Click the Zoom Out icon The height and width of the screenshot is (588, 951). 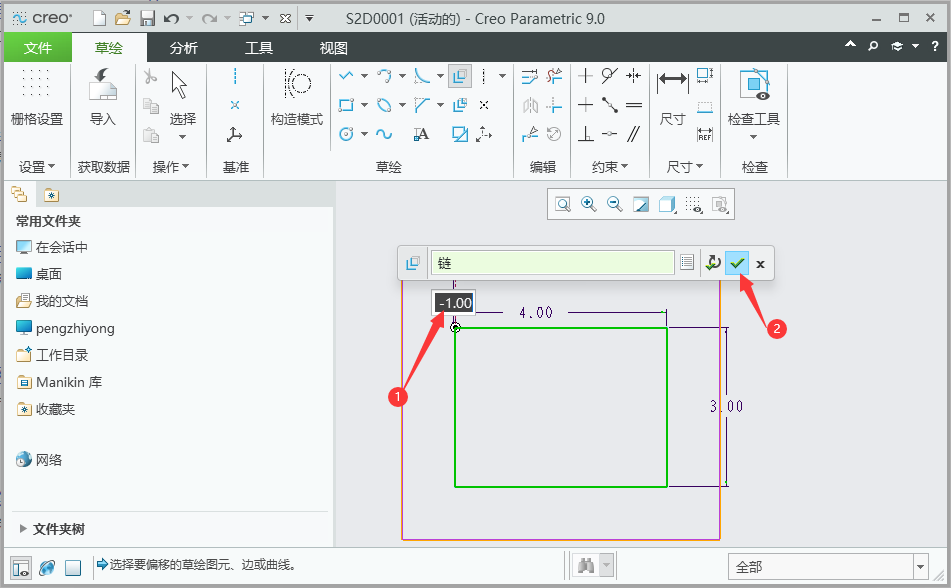point(614,204)
